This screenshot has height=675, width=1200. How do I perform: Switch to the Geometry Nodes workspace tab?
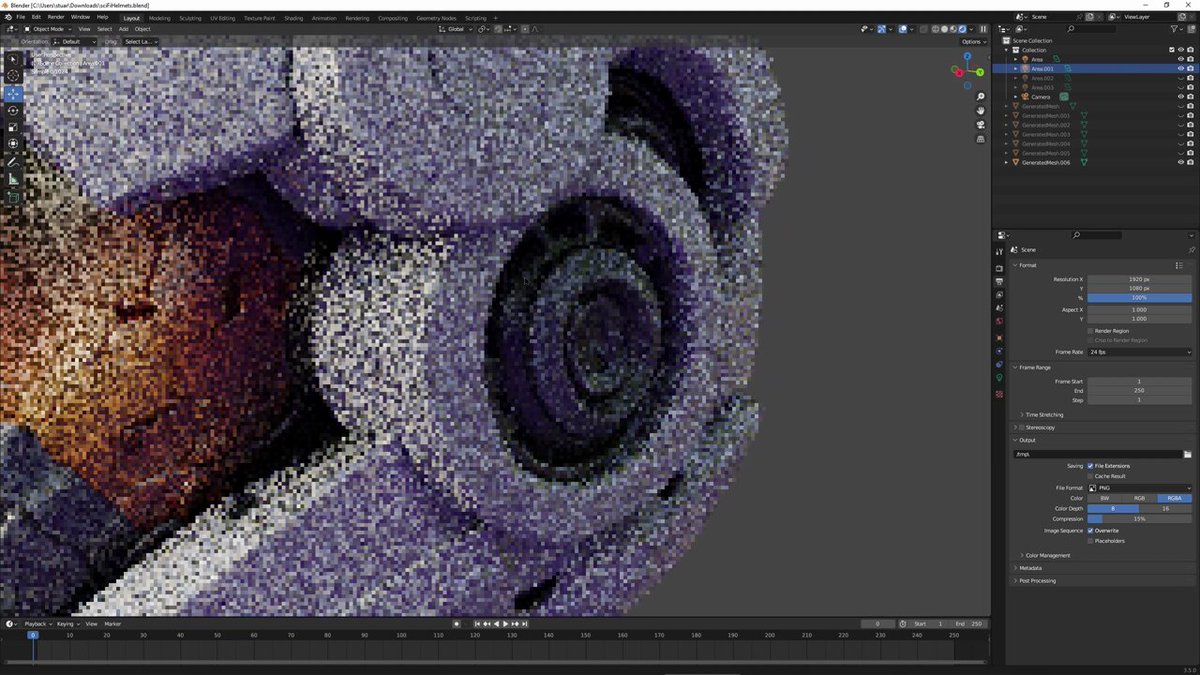(x=436, y=18)
